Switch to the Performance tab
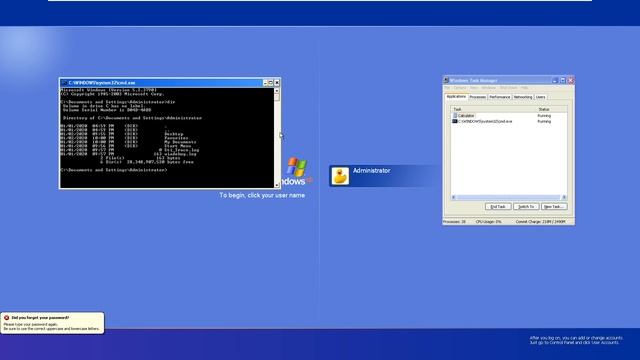The width and height of the screenshot is (640, 360). coord(500,97)
